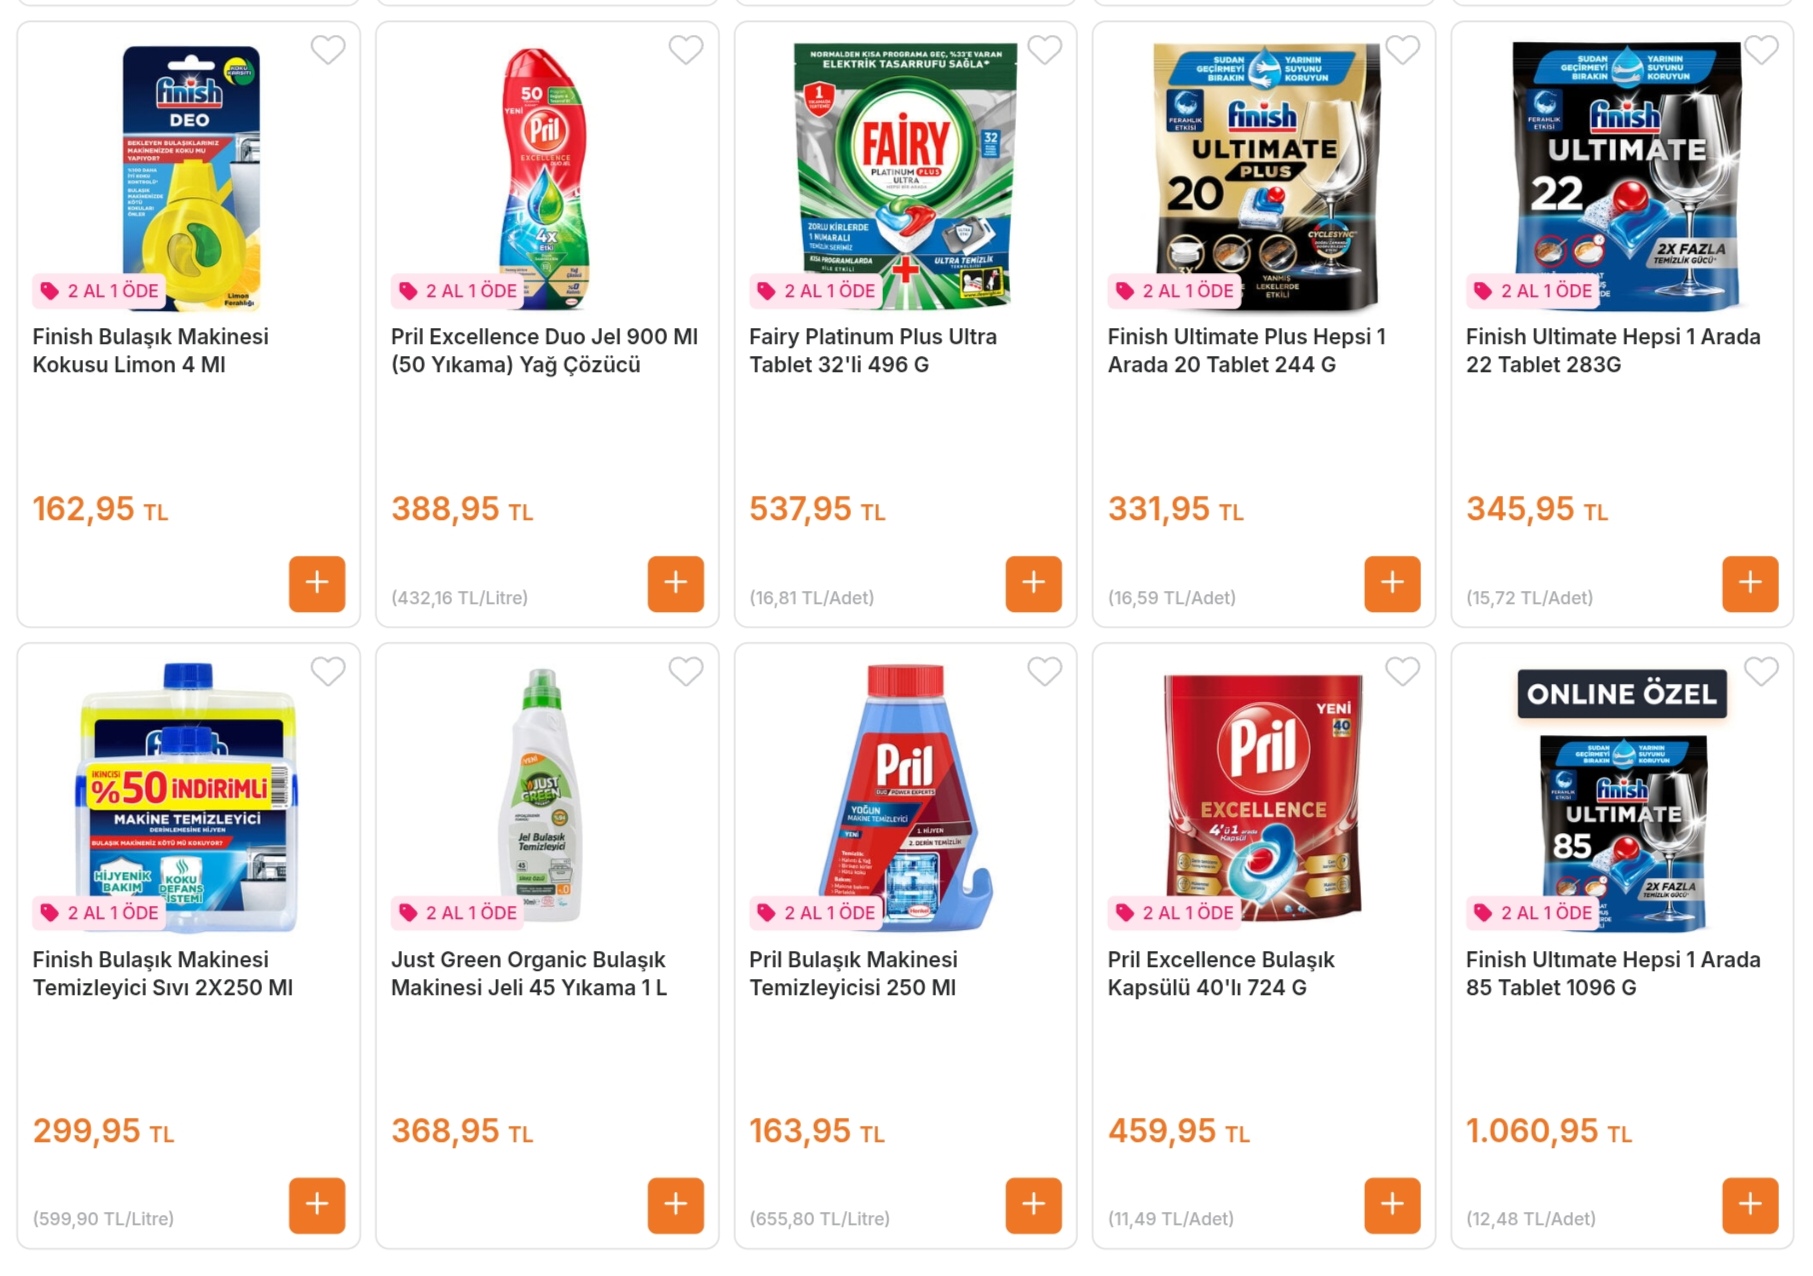Add Pril Excellence Duo Jel 900 Ml to cart
The height and width of the screenshot is (1276, 1813).
pyautogui.click(x=675, y=583)
